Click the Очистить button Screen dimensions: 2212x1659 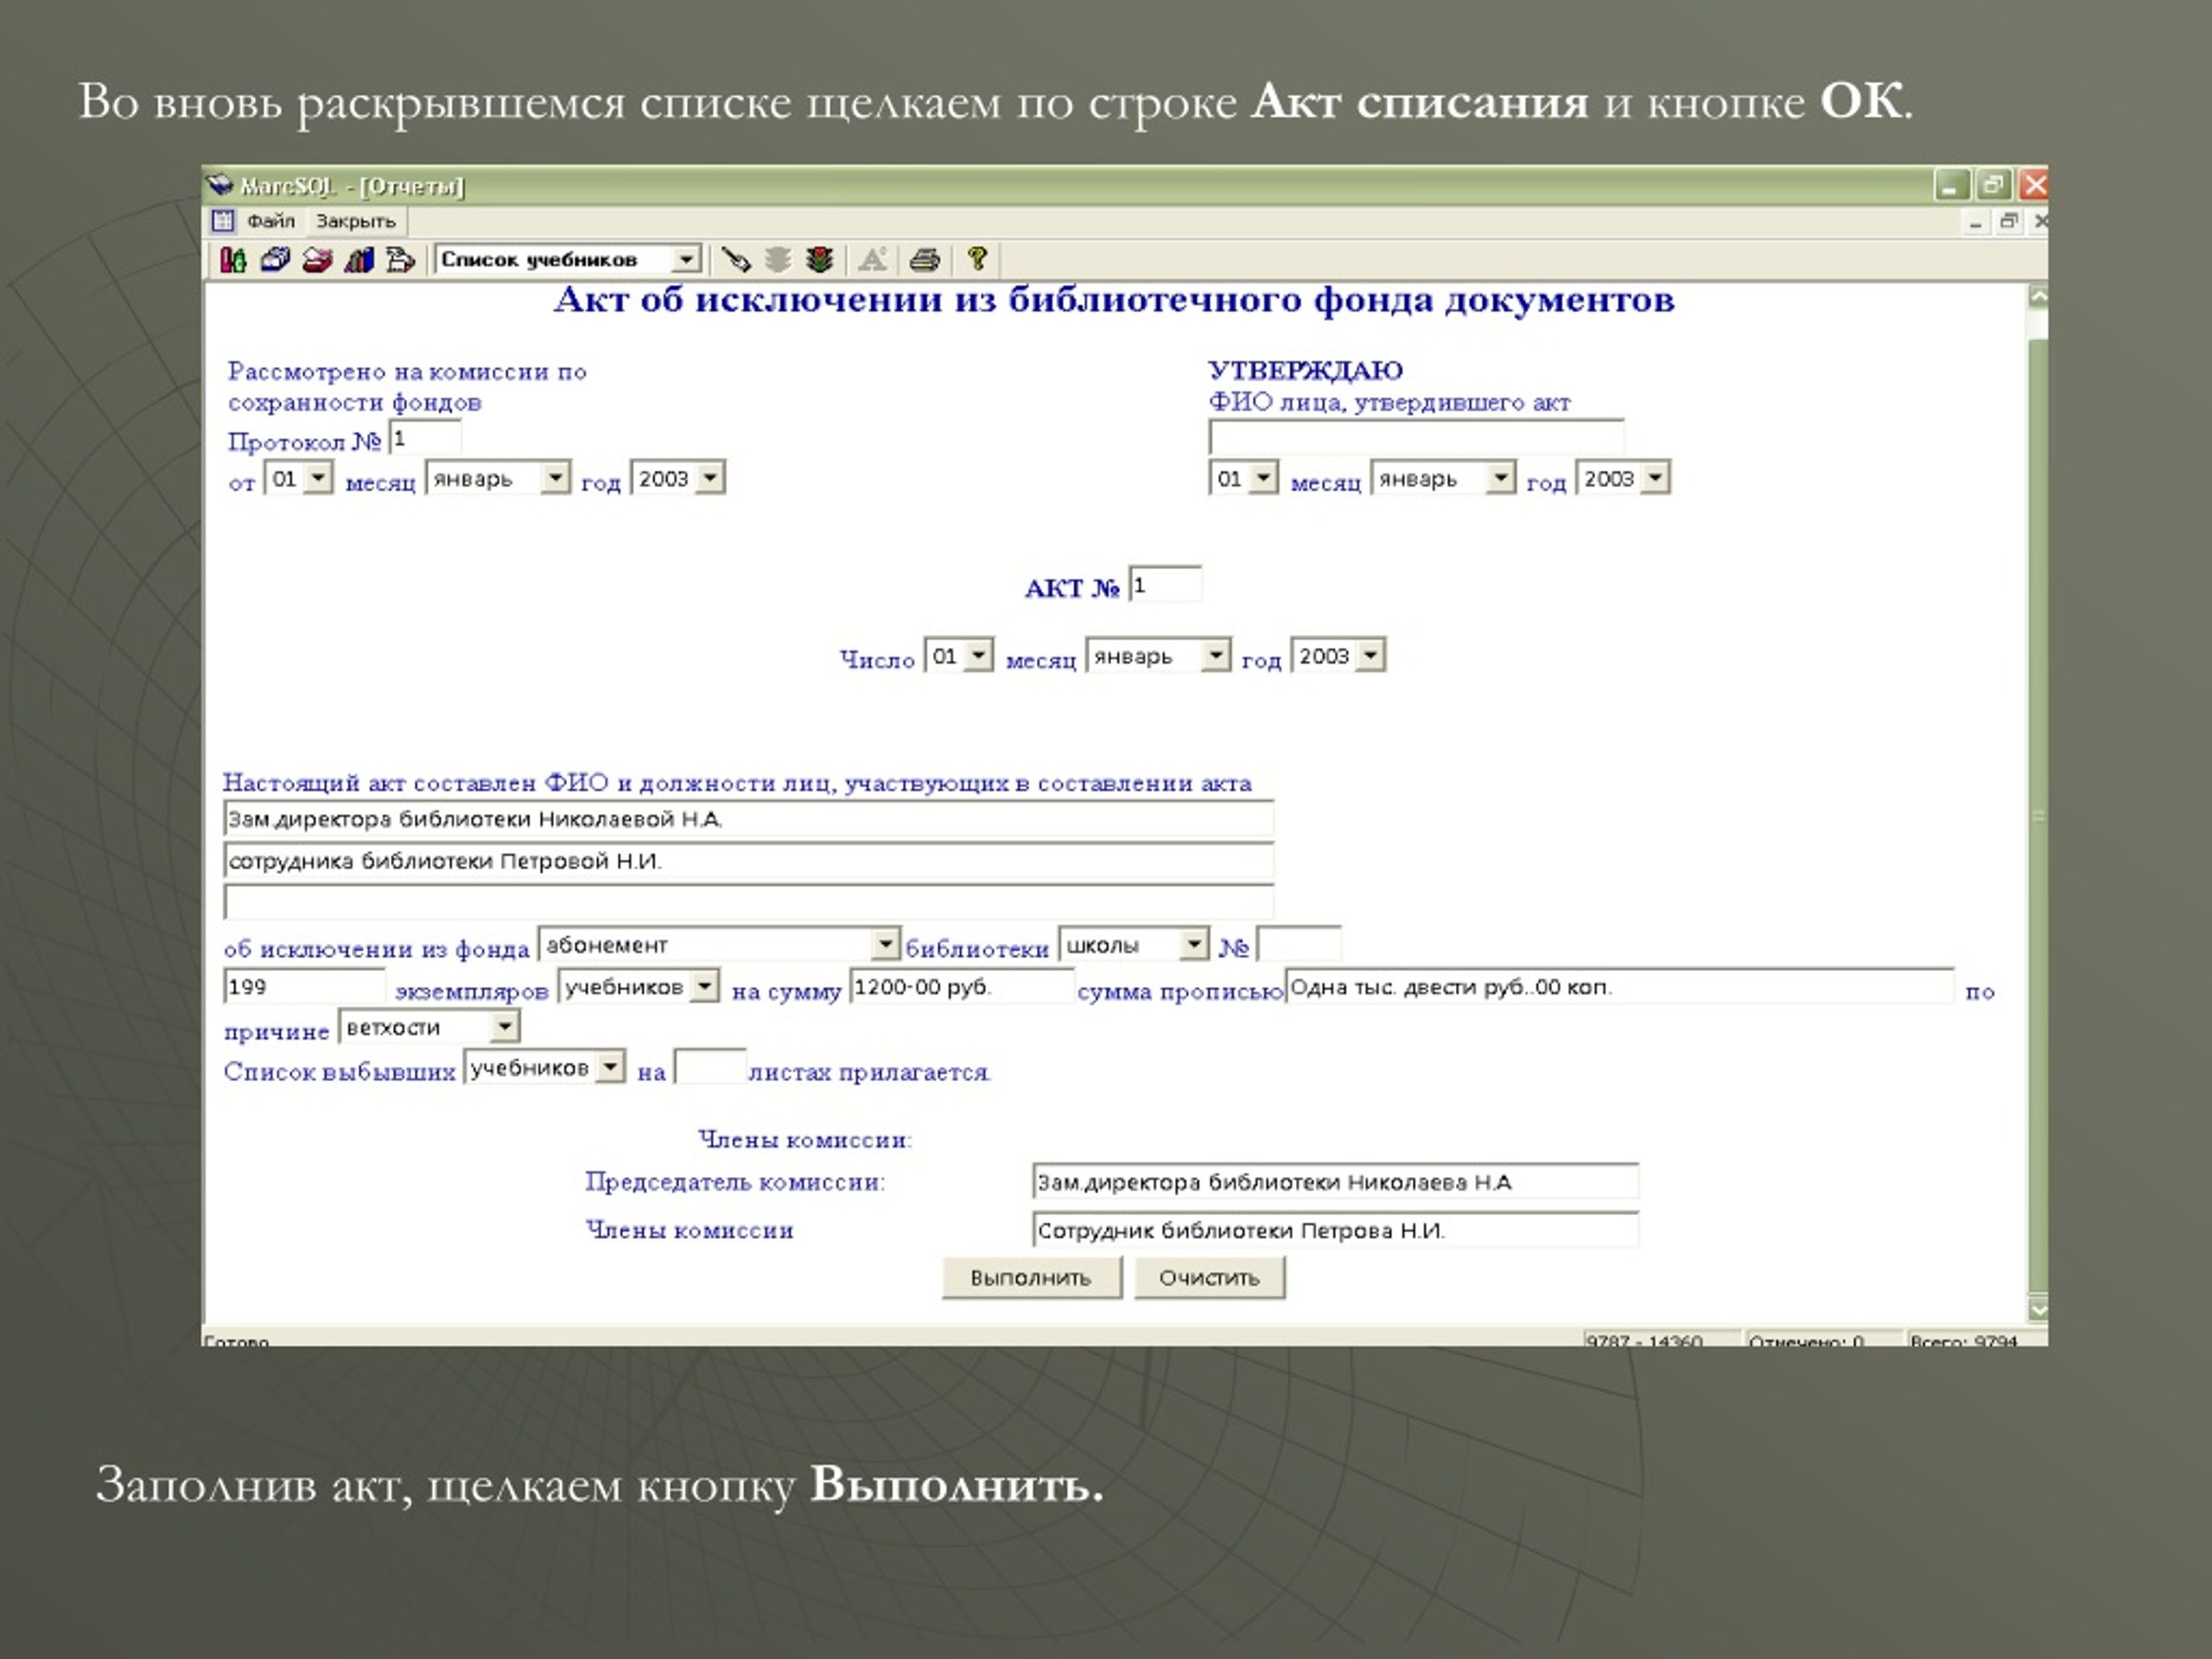pyautogui.click(x=1209, y=1278)
